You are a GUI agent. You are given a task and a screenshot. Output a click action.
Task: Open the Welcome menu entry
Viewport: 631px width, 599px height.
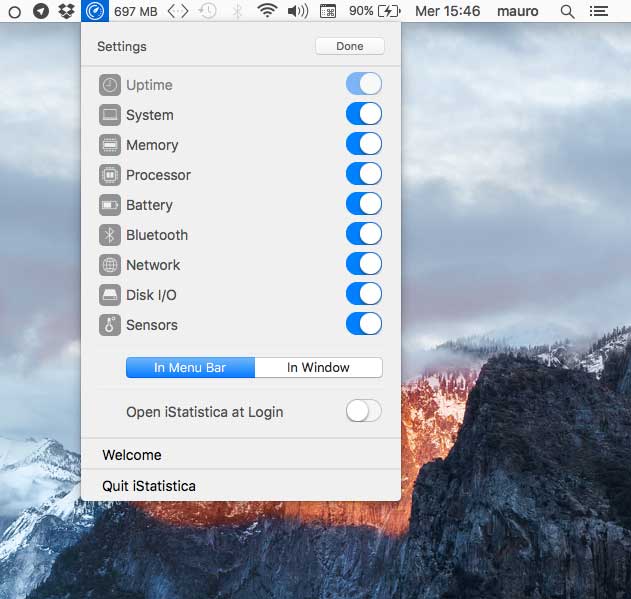tap(241, 455)
